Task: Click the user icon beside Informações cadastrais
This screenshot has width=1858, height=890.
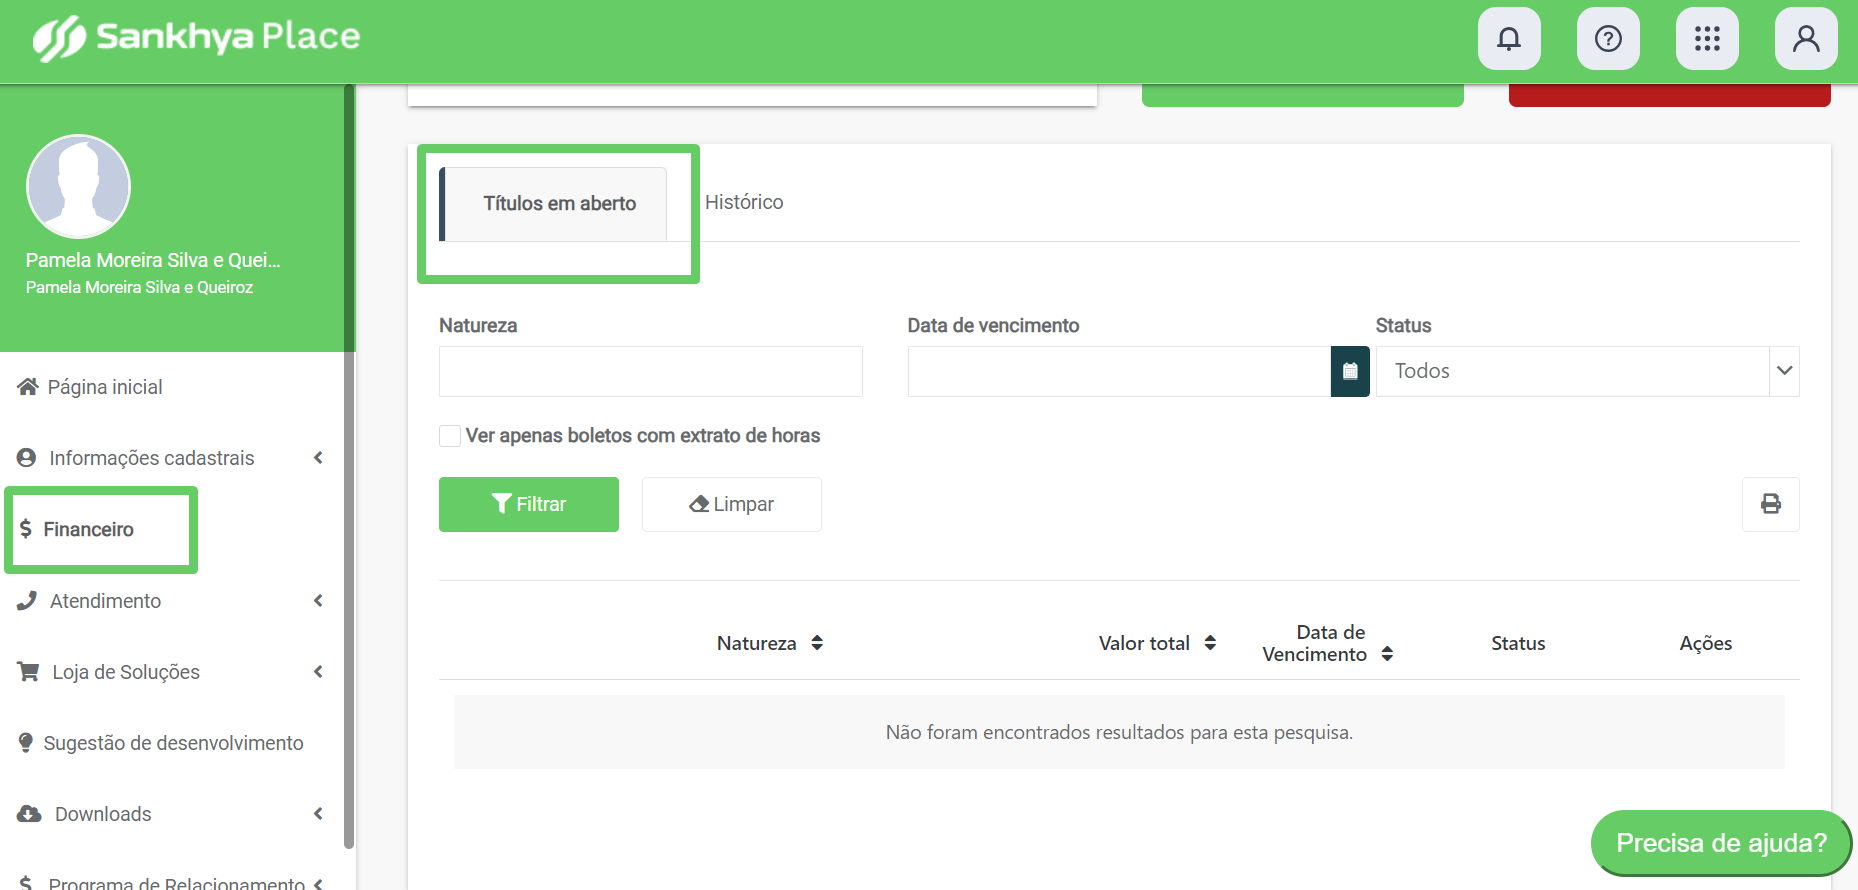Action: coord(27,458)
